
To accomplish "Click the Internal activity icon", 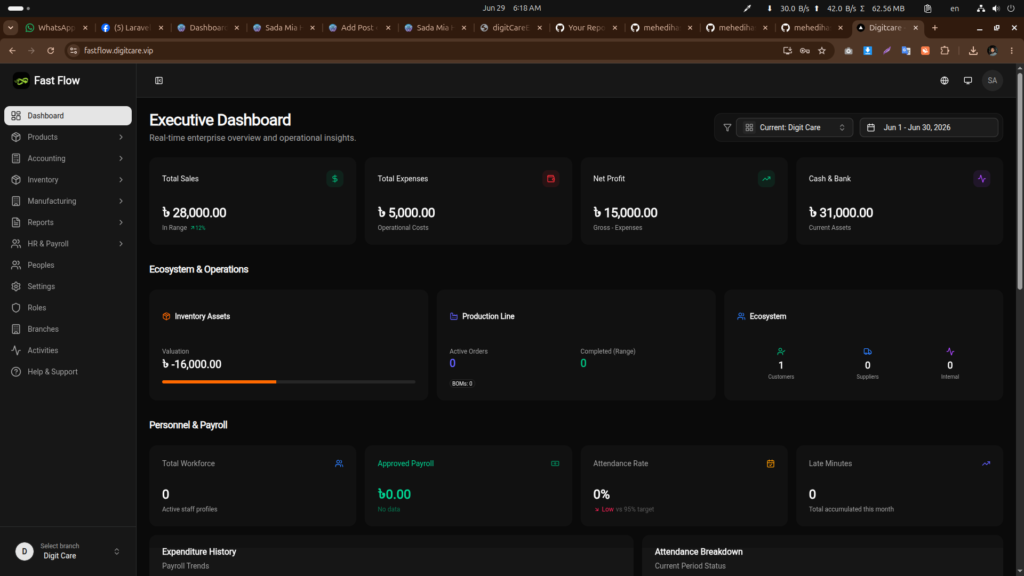I will click(950, 351).
